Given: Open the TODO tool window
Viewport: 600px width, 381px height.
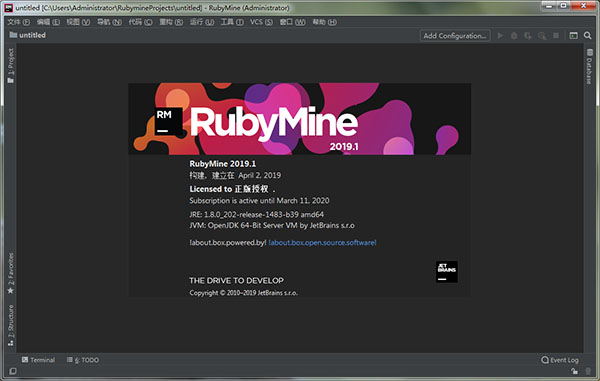Looking at the screenshot, I should pyautogui.click(x=83, y=360).
